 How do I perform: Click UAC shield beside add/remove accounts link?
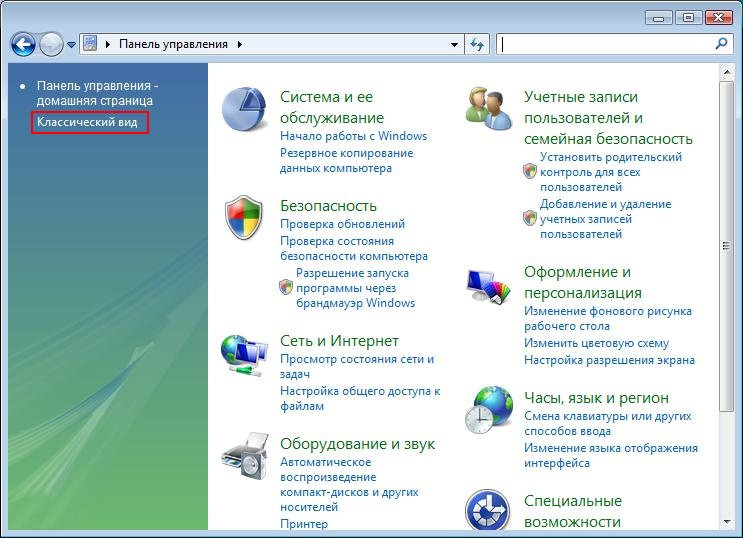click(530, 218)
